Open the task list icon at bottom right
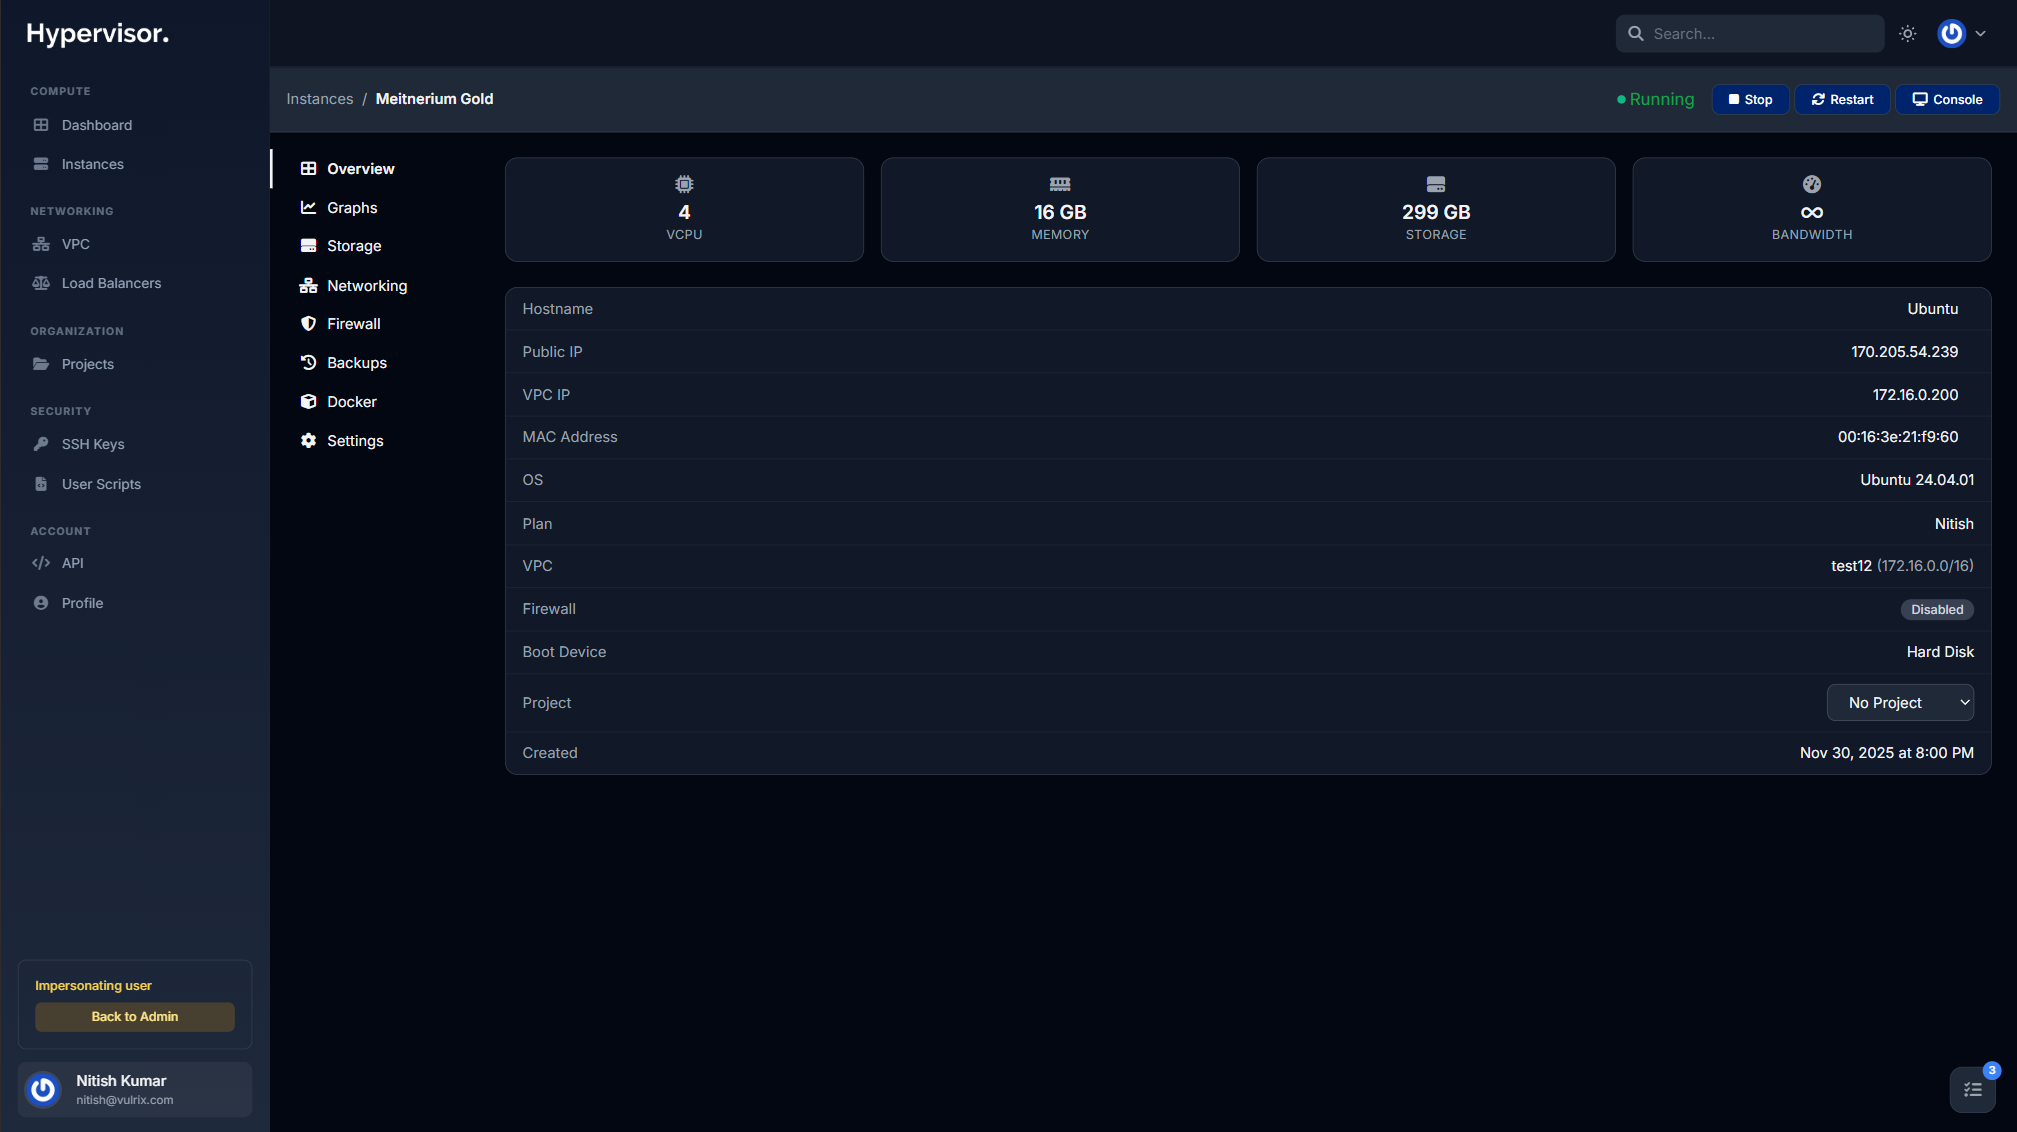This screenshot has width=2017, height=1132. 1971,1089
